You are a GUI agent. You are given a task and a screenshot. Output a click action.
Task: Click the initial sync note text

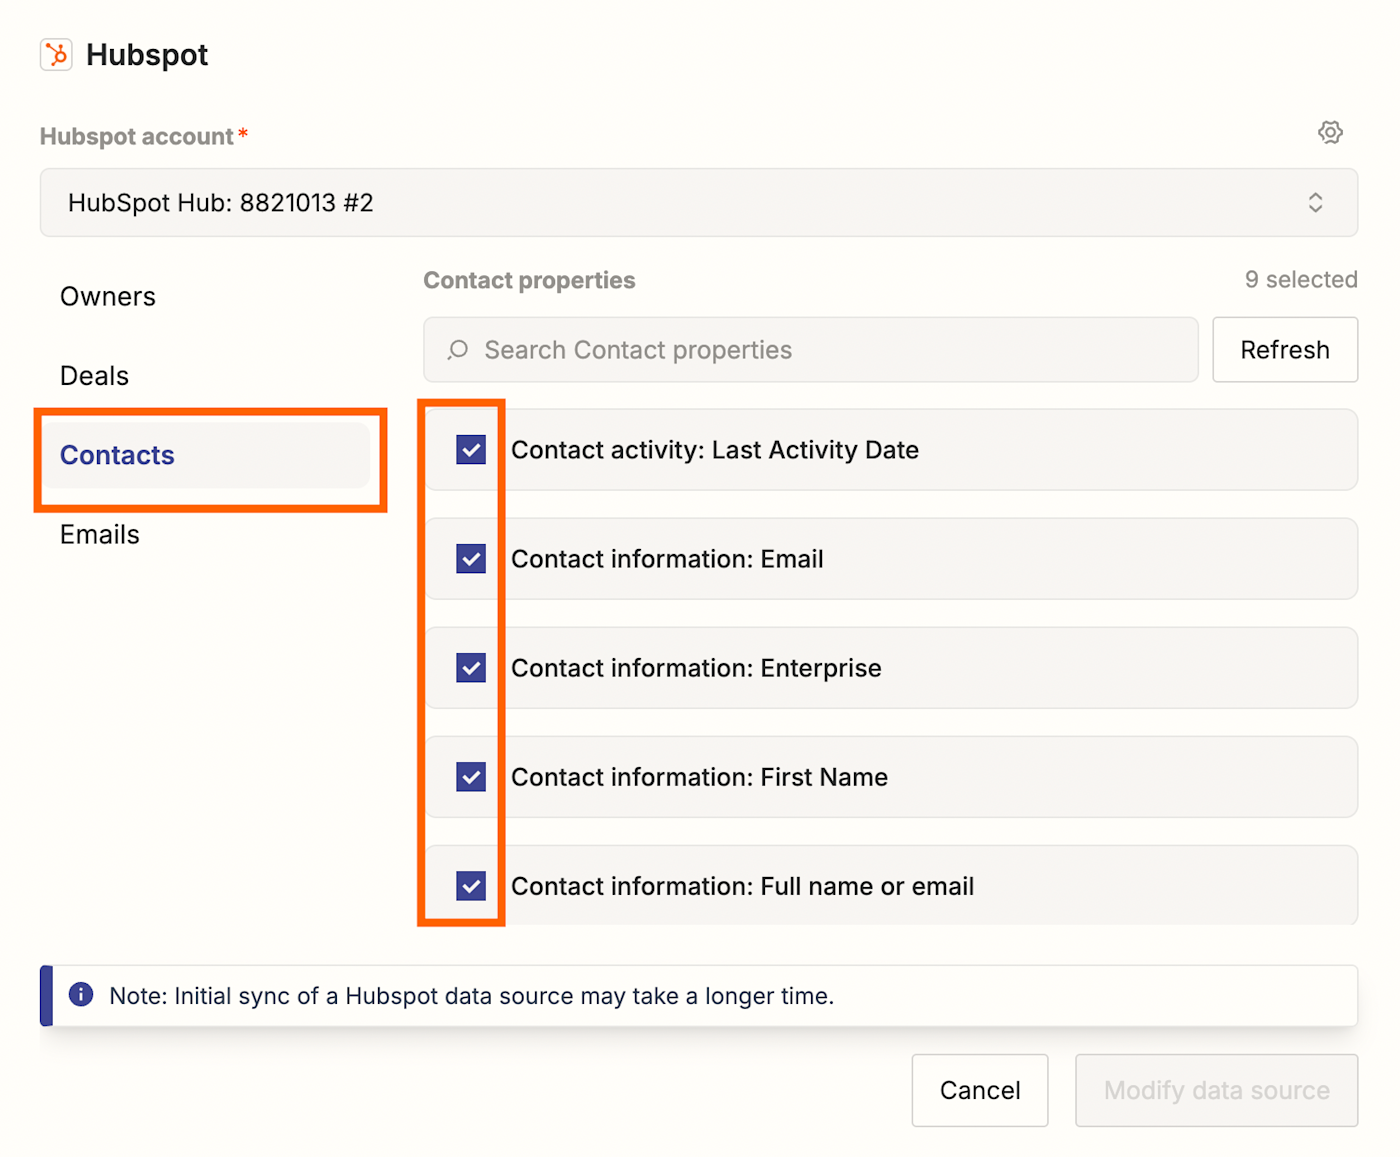click(x=471, y=996)
